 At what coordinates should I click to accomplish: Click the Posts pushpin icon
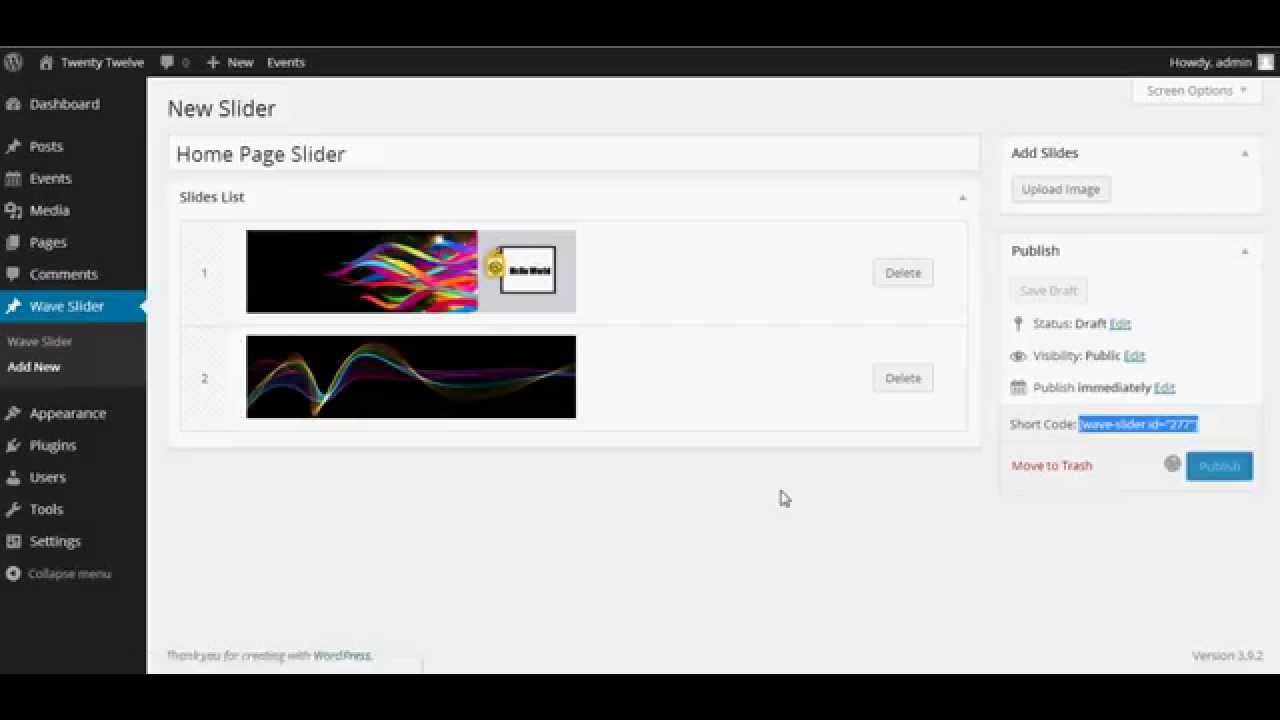click(x=13, y=146)
